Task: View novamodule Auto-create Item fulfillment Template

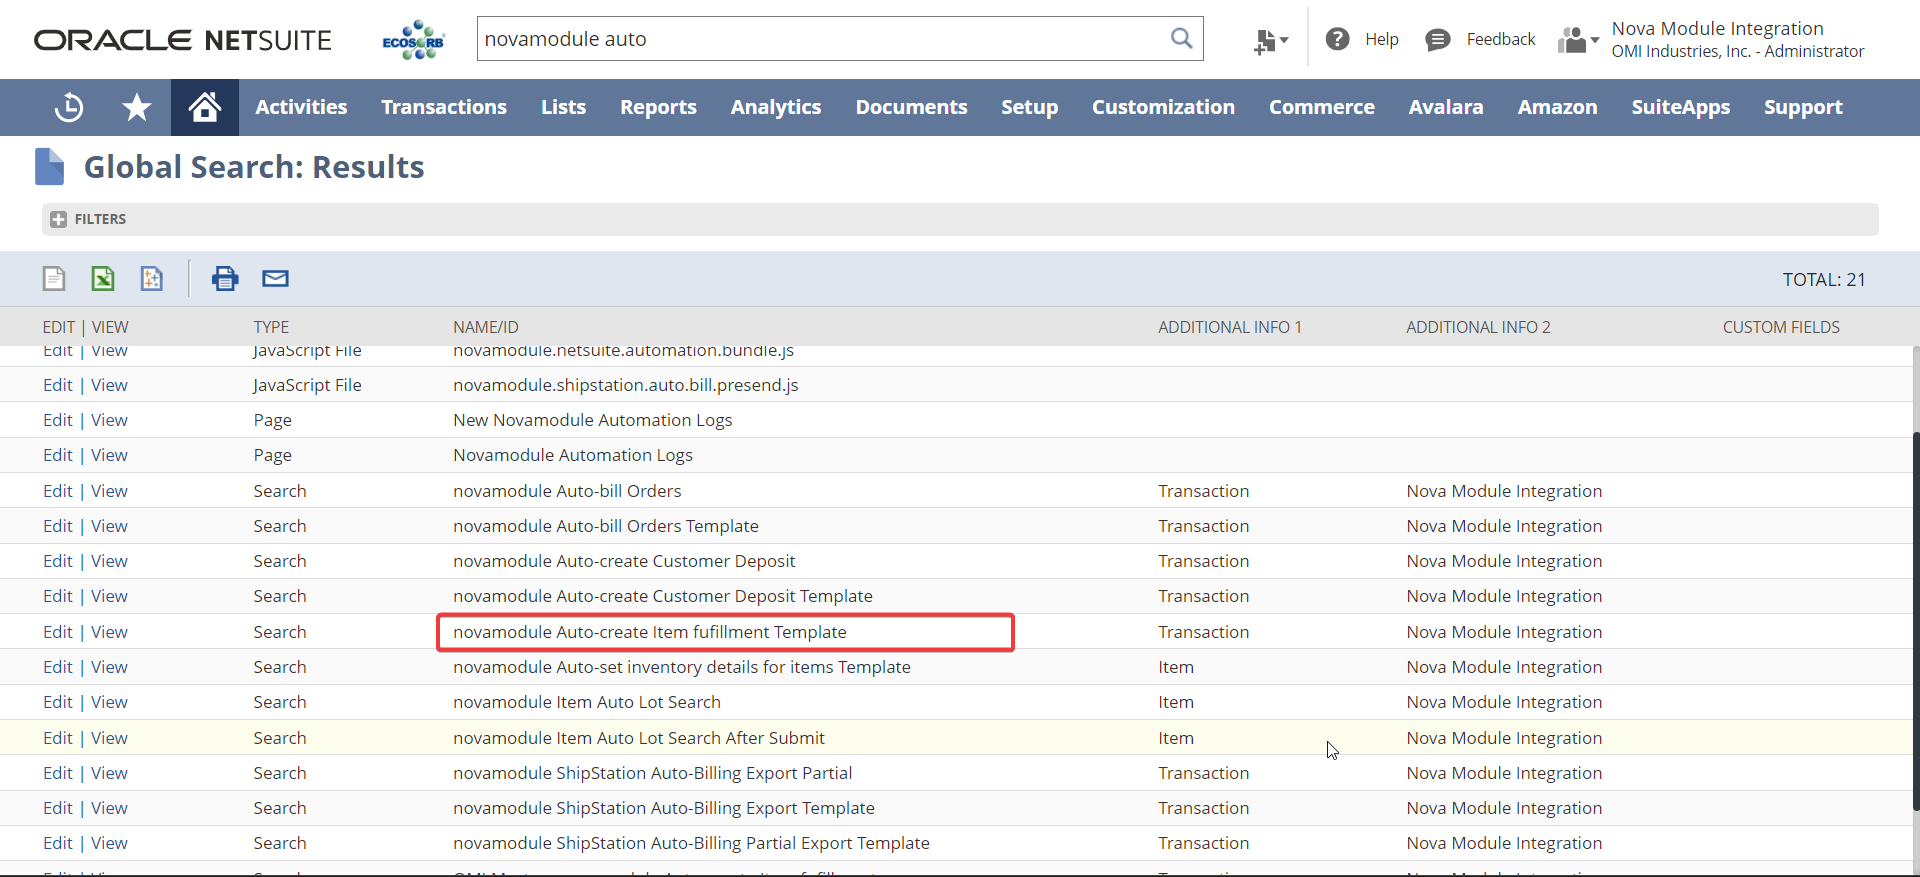Action: coord(109,632)
